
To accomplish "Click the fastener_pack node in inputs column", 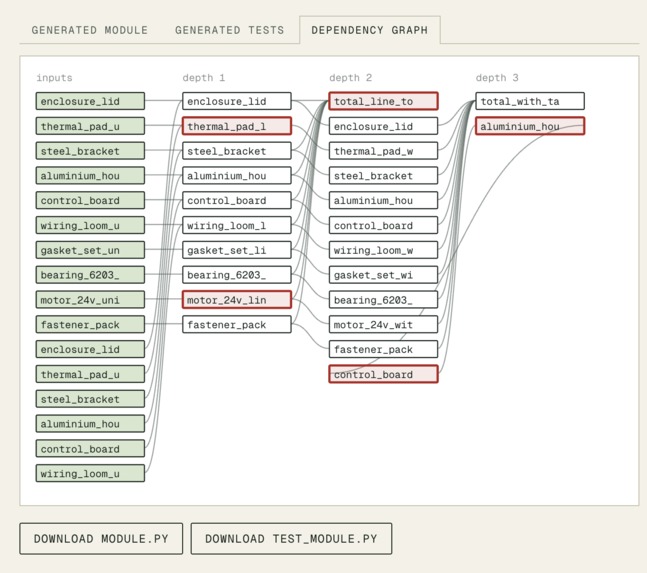I will point(90,324).
